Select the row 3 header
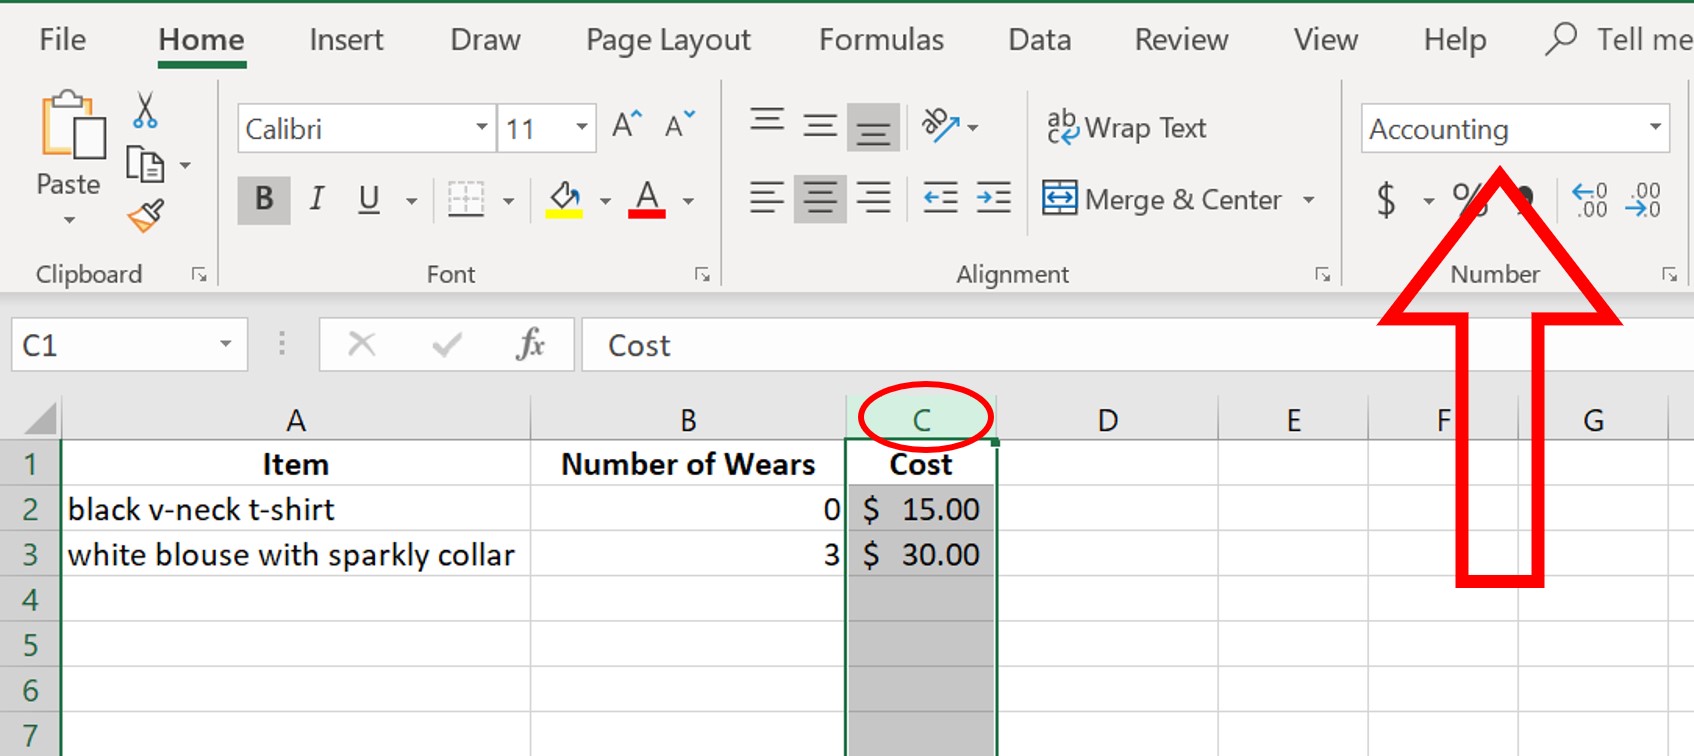 (x=30, y=554)
